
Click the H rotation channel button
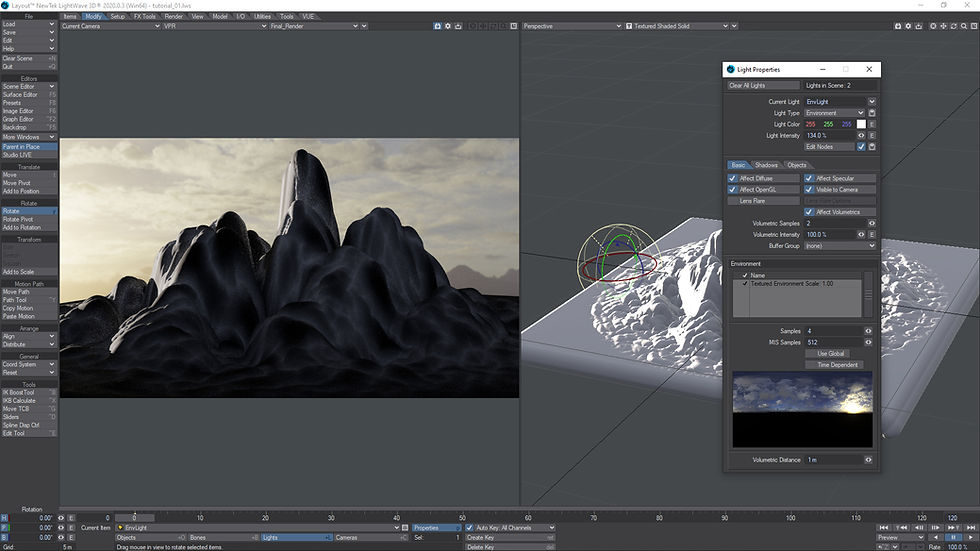4,518
